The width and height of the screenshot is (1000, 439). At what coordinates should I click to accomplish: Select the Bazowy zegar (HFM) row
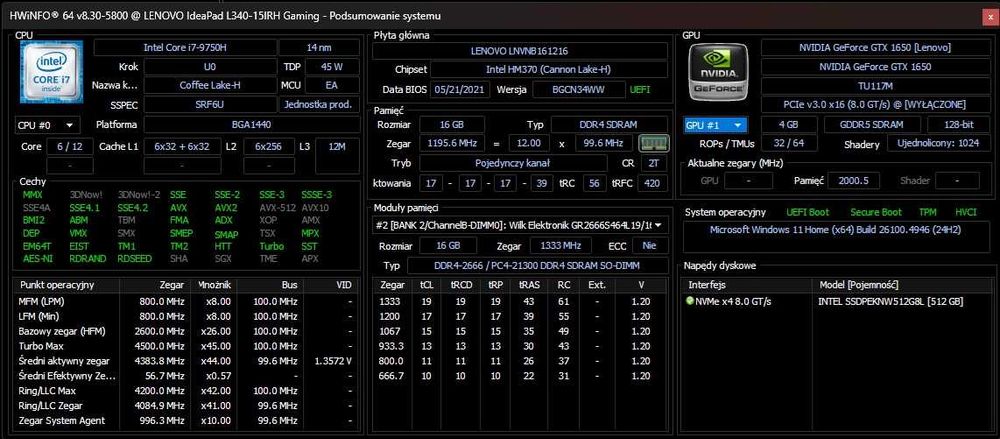tap(186, 331)
